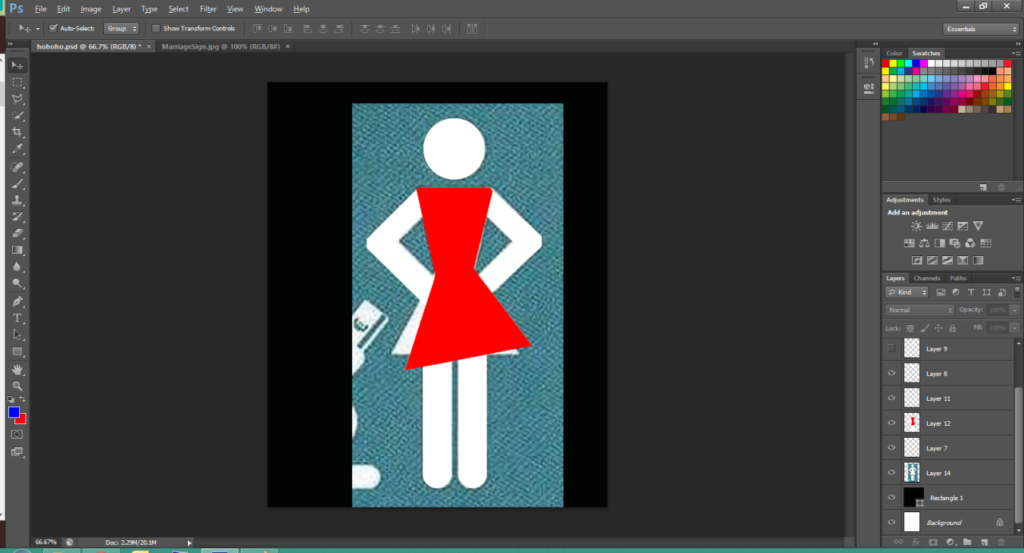
Task: Open the Normal blend mode dropdown
Action: click(920, 310)
